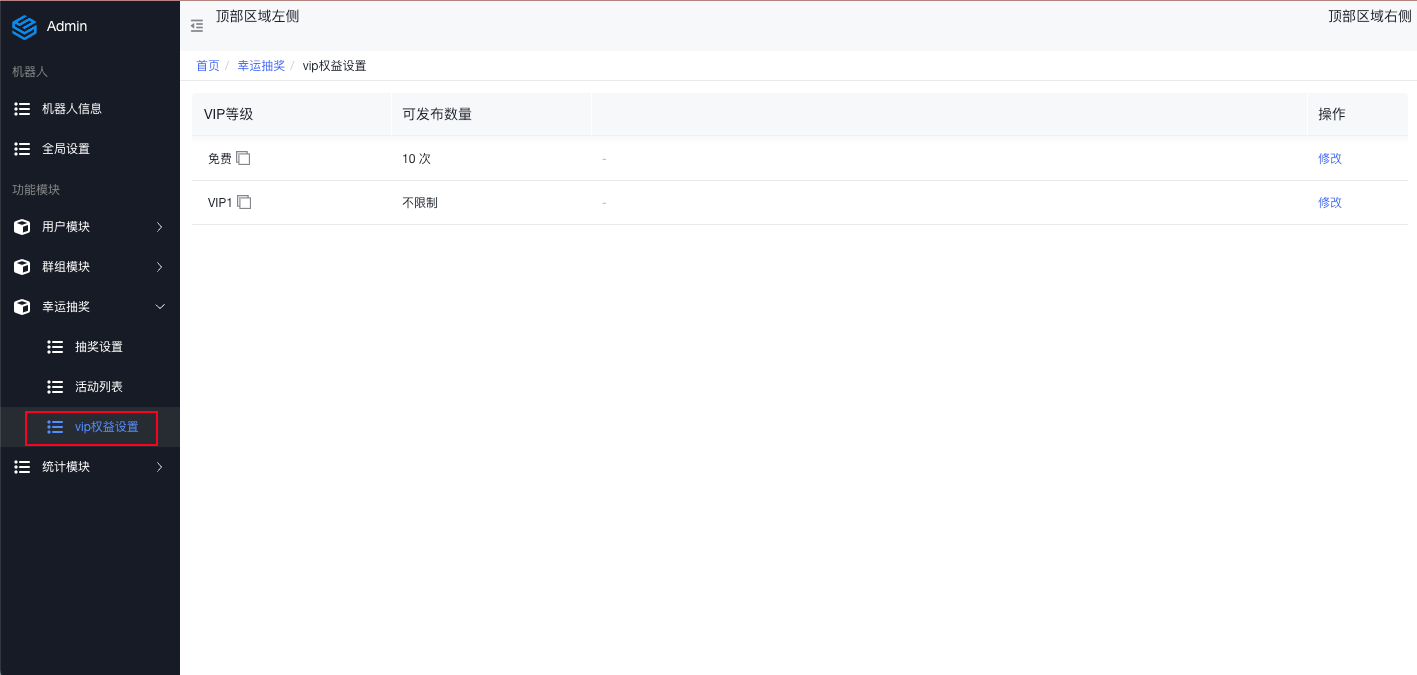The width and height of the screenshot is (1417, 675).
Task: Click 幸运抽奖 in the breadcrumb
Action: click(x=261, y=66)
